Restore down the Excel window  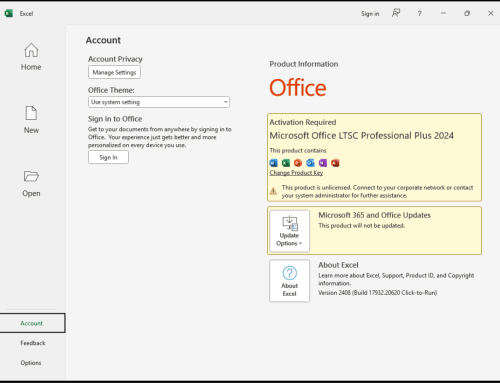tap(467, 13)
